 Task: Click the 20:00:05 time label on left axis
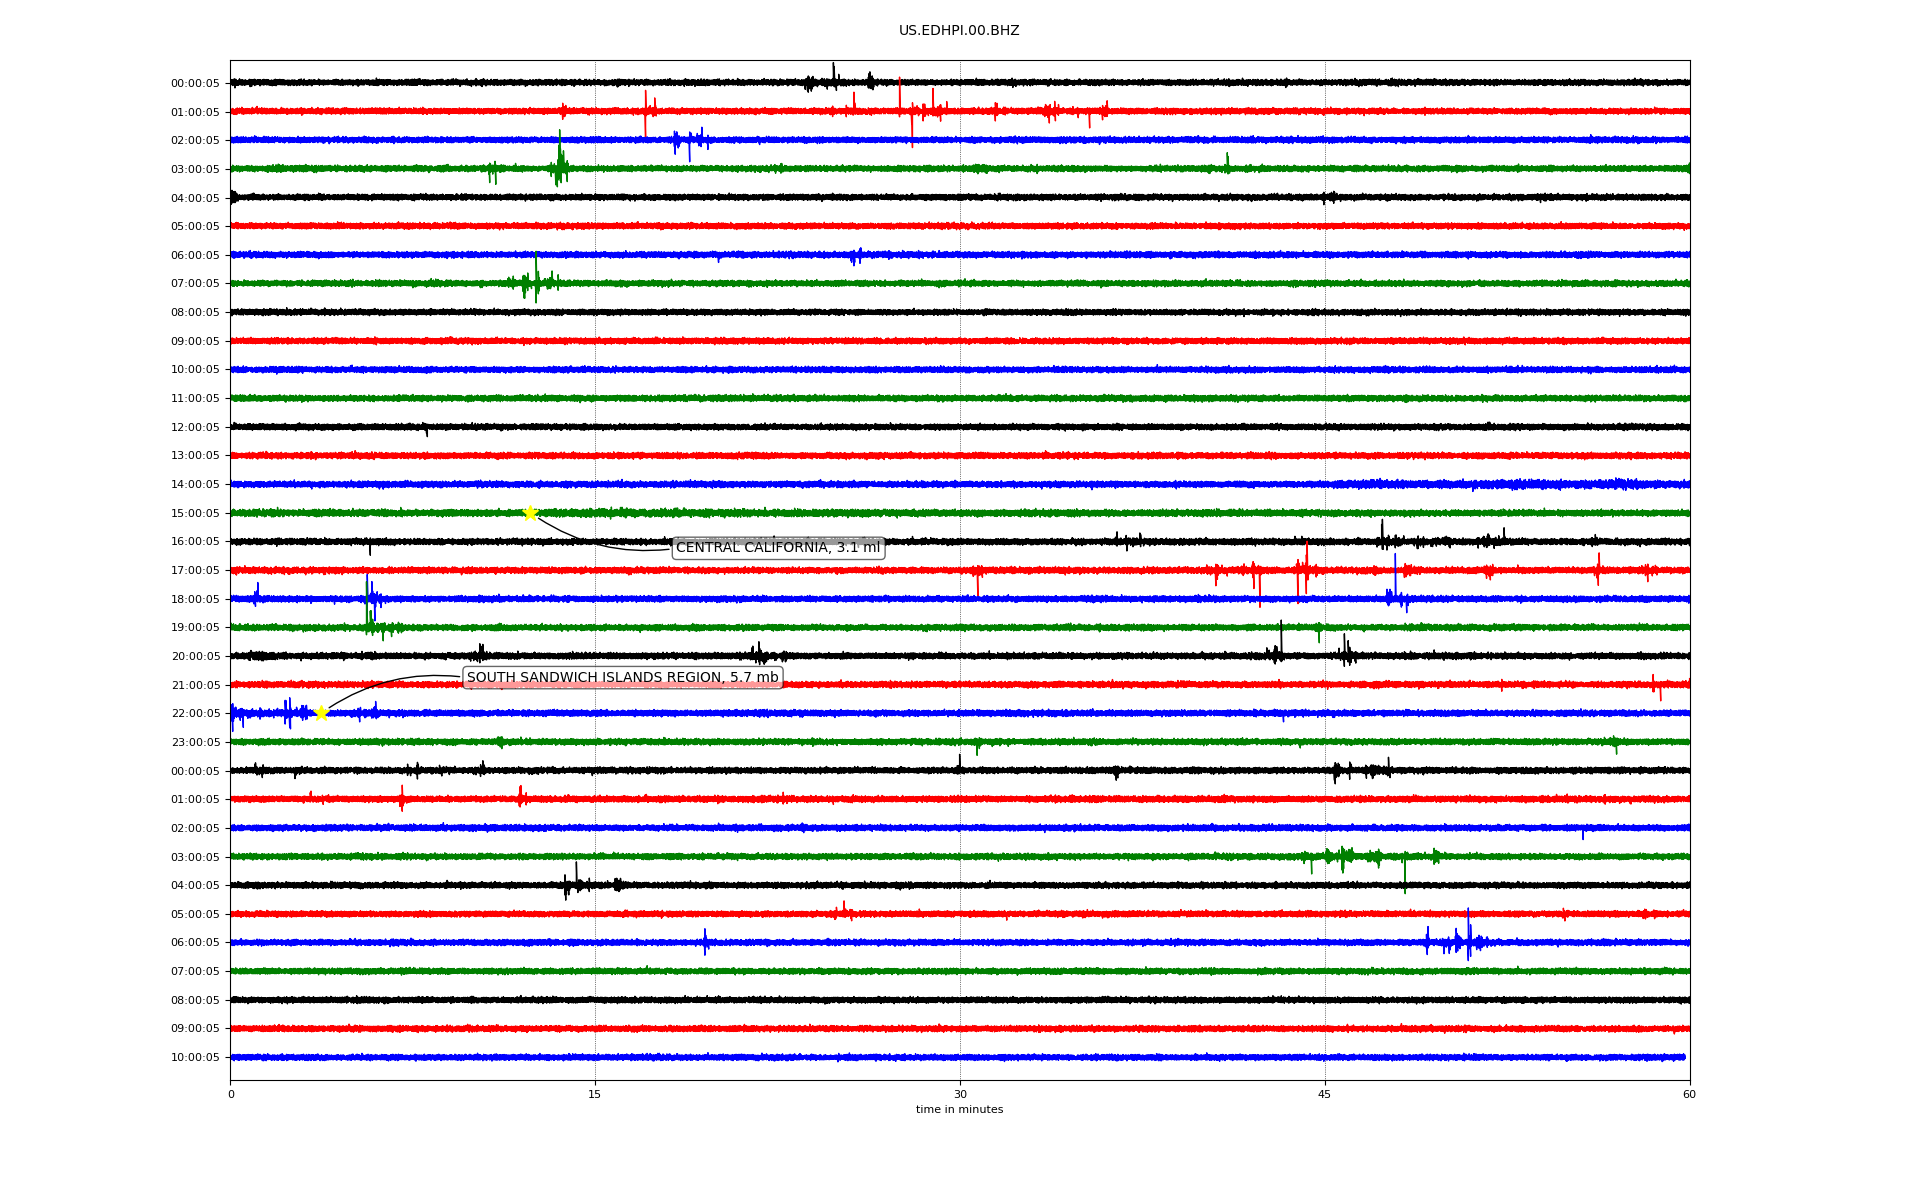tap(195, 657)
